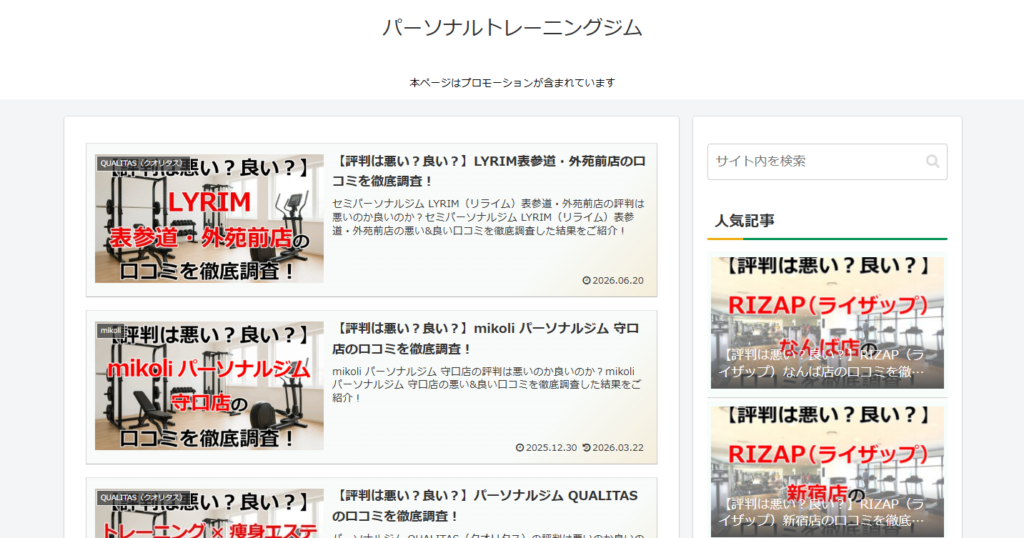Open the LYRIM 表参道・外苑前店 article thumbnail
This screenshot has height=538, width=1024.
[x=209, y=219]
